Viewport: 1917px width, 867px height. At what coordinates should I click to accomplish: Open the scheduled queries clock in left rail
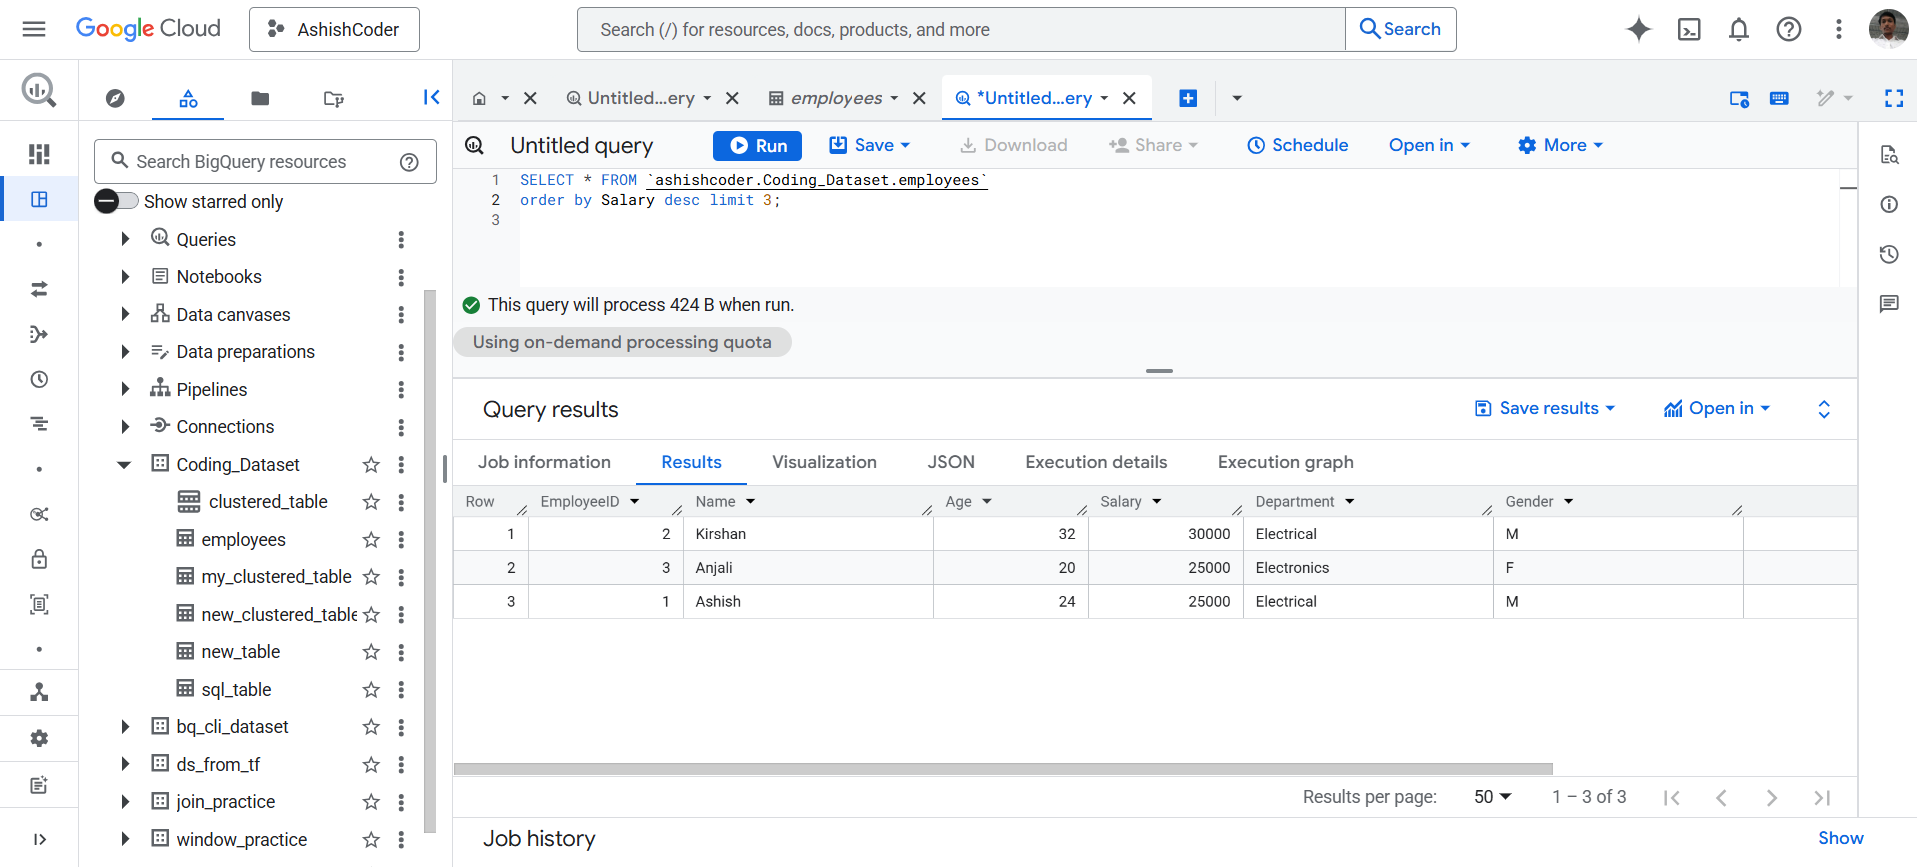pyautogui.click(x=39, y=379)
